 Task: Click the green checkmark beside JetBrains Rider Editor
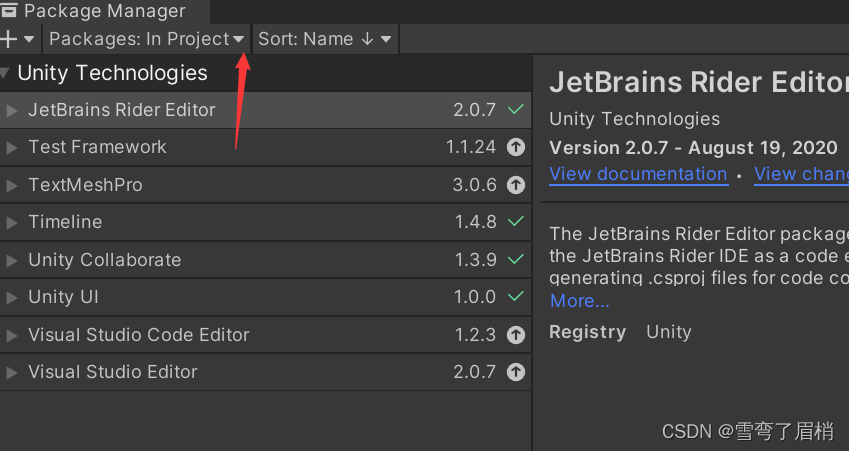pos(515,109)
